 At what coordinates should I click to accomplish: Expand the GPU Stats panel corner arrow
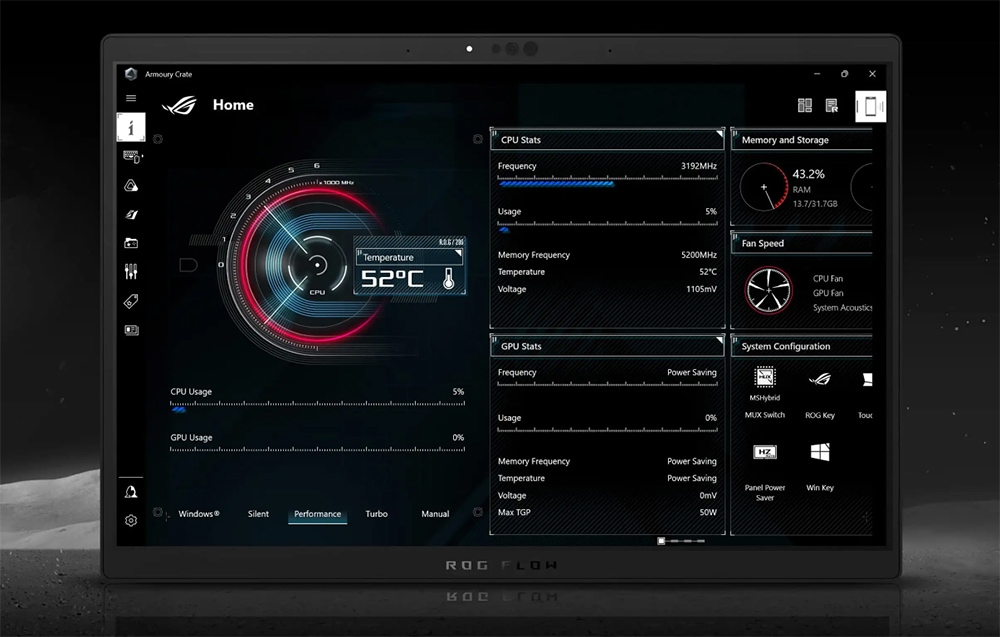(719, 340)
